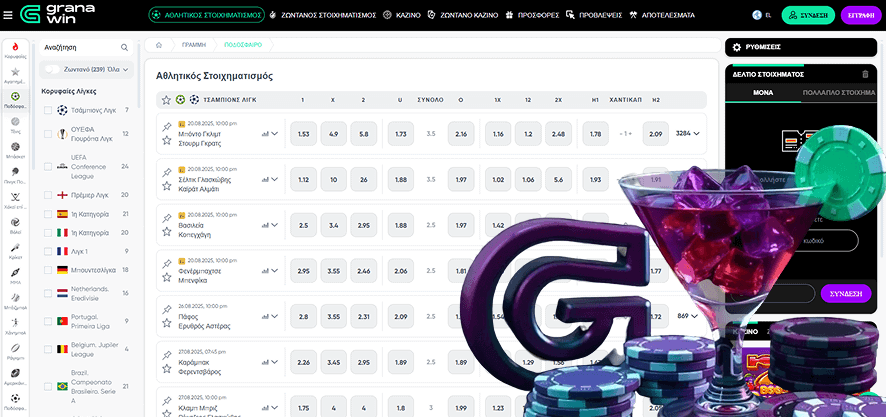The height and width of the screenshot is (417, 886).
Task: Toggle the Ζωντανό live switch
Action: pos(53,70)
